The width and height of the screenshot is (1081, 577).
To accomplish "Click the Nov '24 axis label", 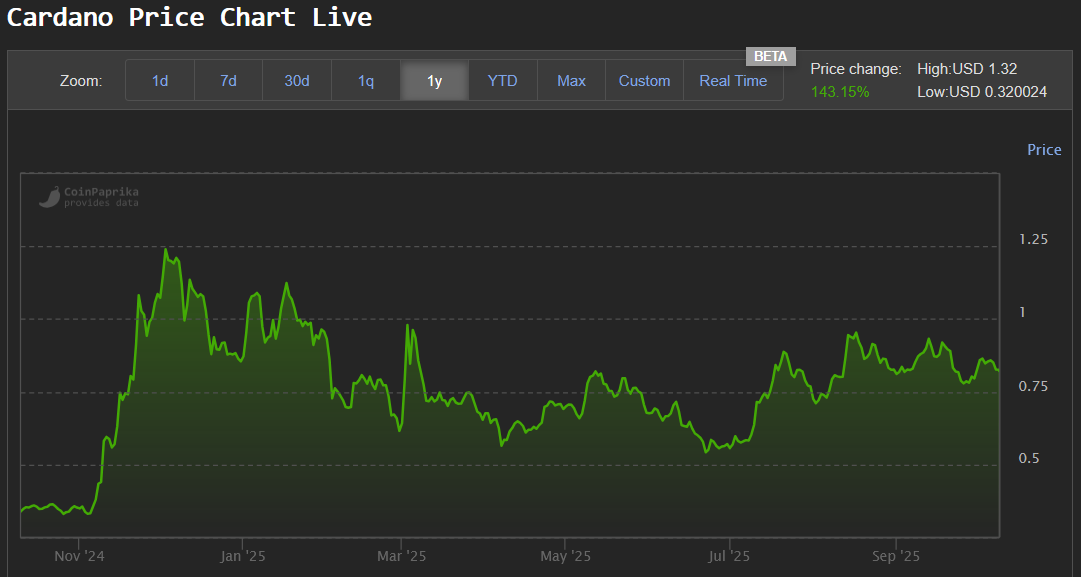I will pyautogui.click(x=80, y=556).
